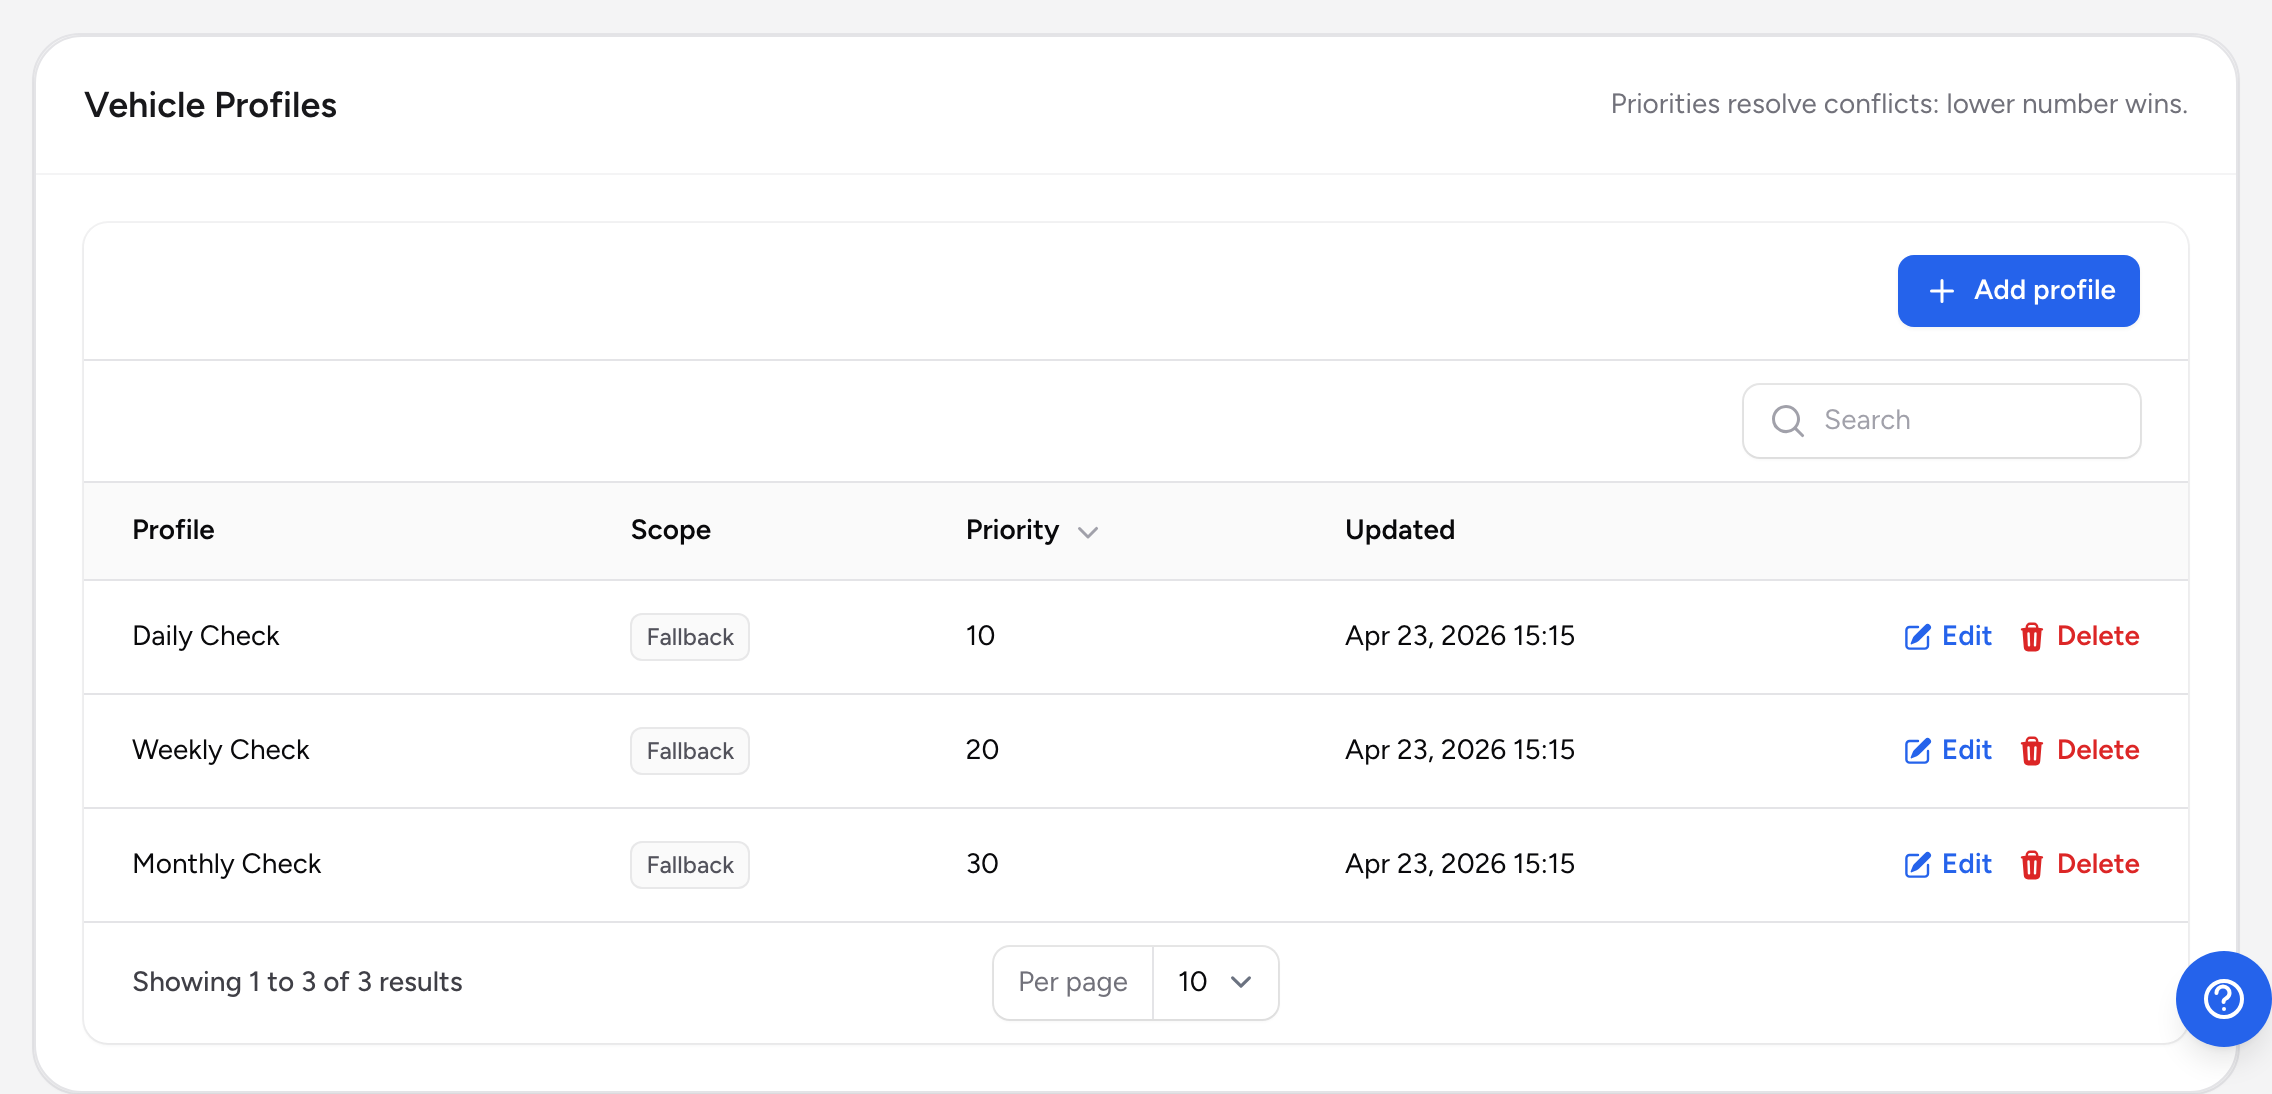Image resolution: width=2272 pixels, height=1094 pixels.
Task: Click the Priority sort chevron arrow
Action: [1088, 532]
